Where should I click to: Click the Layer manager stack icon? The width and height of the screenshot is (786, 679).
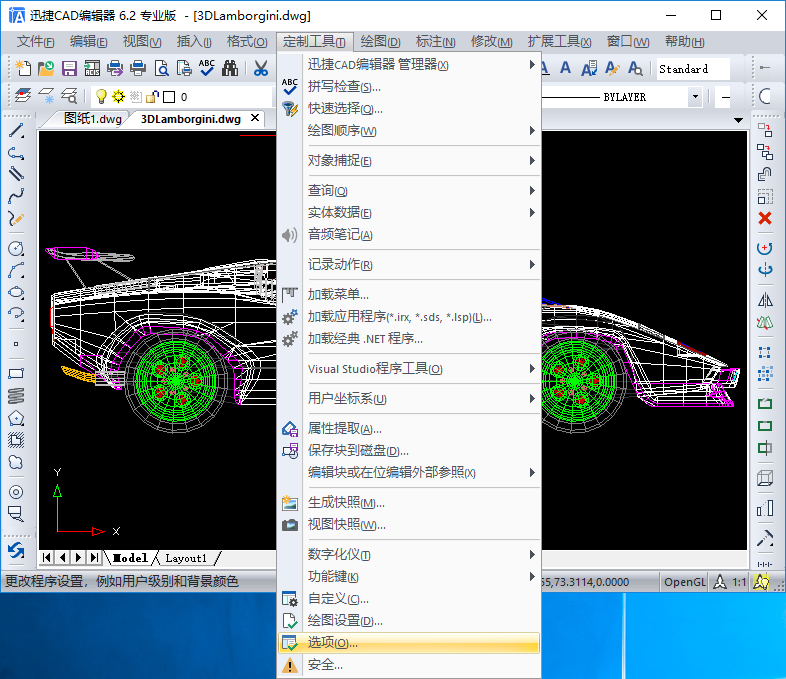click(23, 96)
